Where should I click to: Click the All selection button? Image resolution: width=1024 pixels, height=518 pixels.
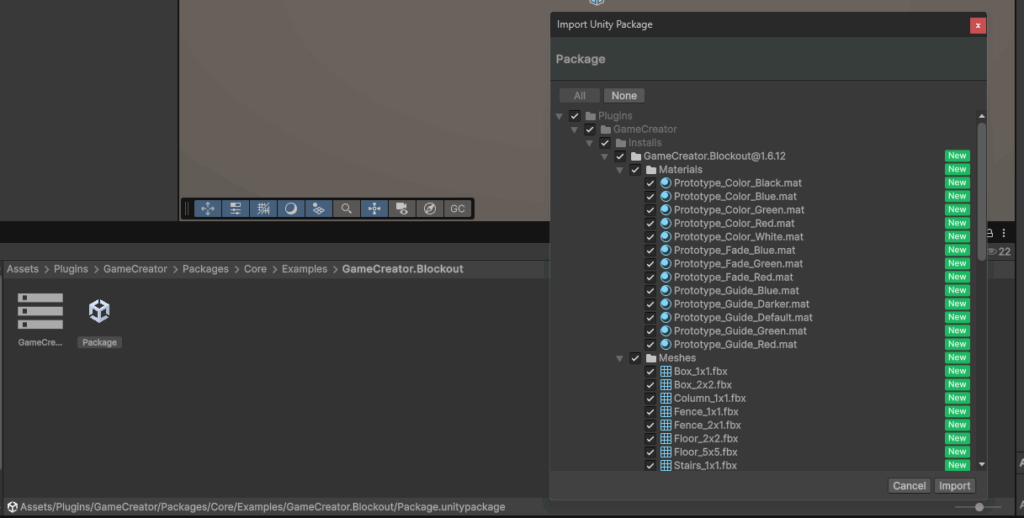[x=579, y=95]
